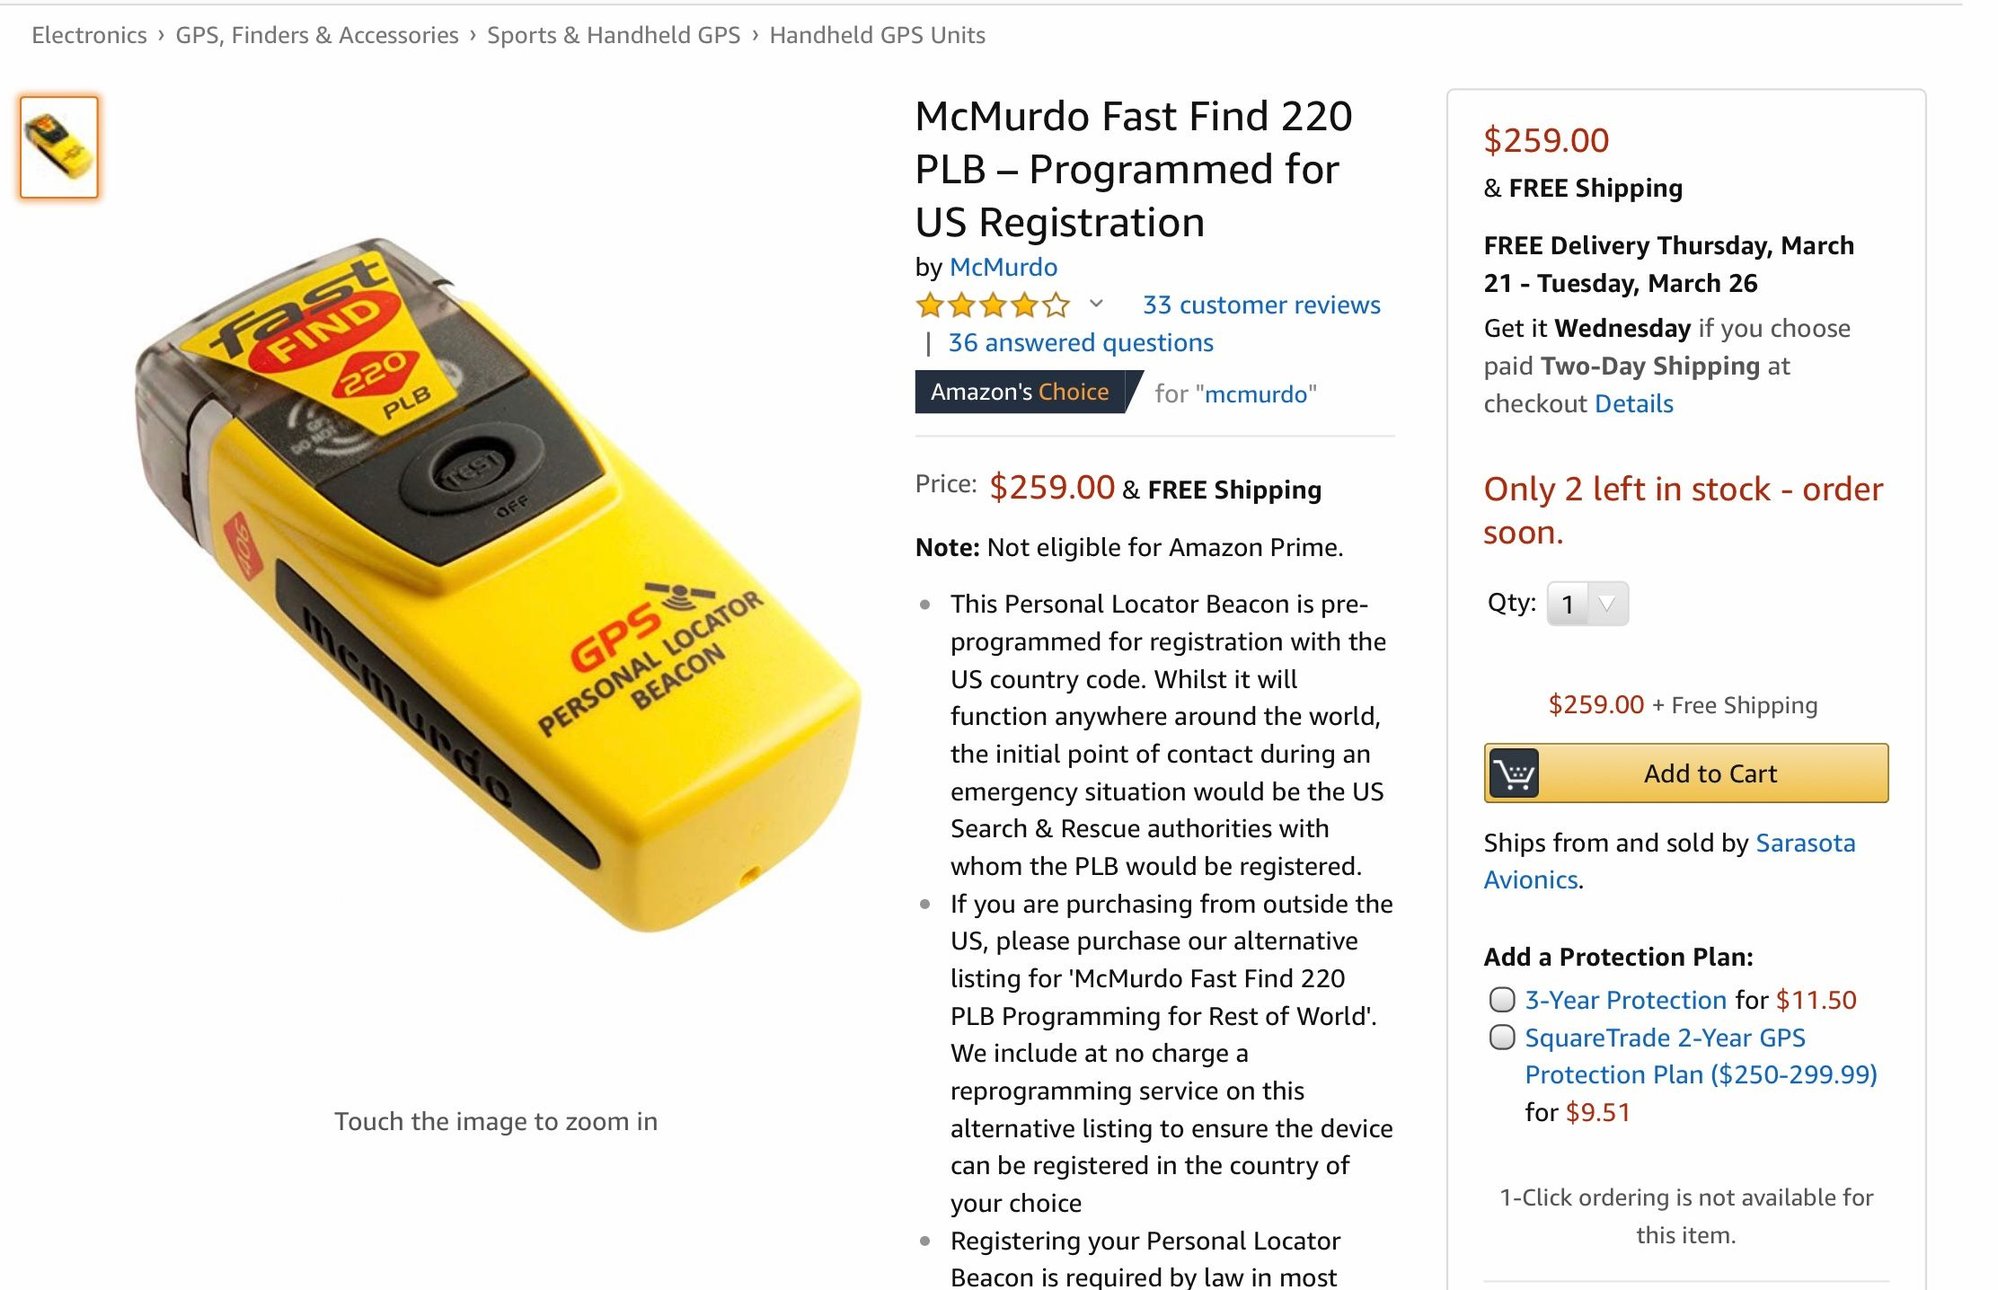Check the 3-Year Protection plan checkbox
The image size is (1998, 1290).
point(1502,999)
